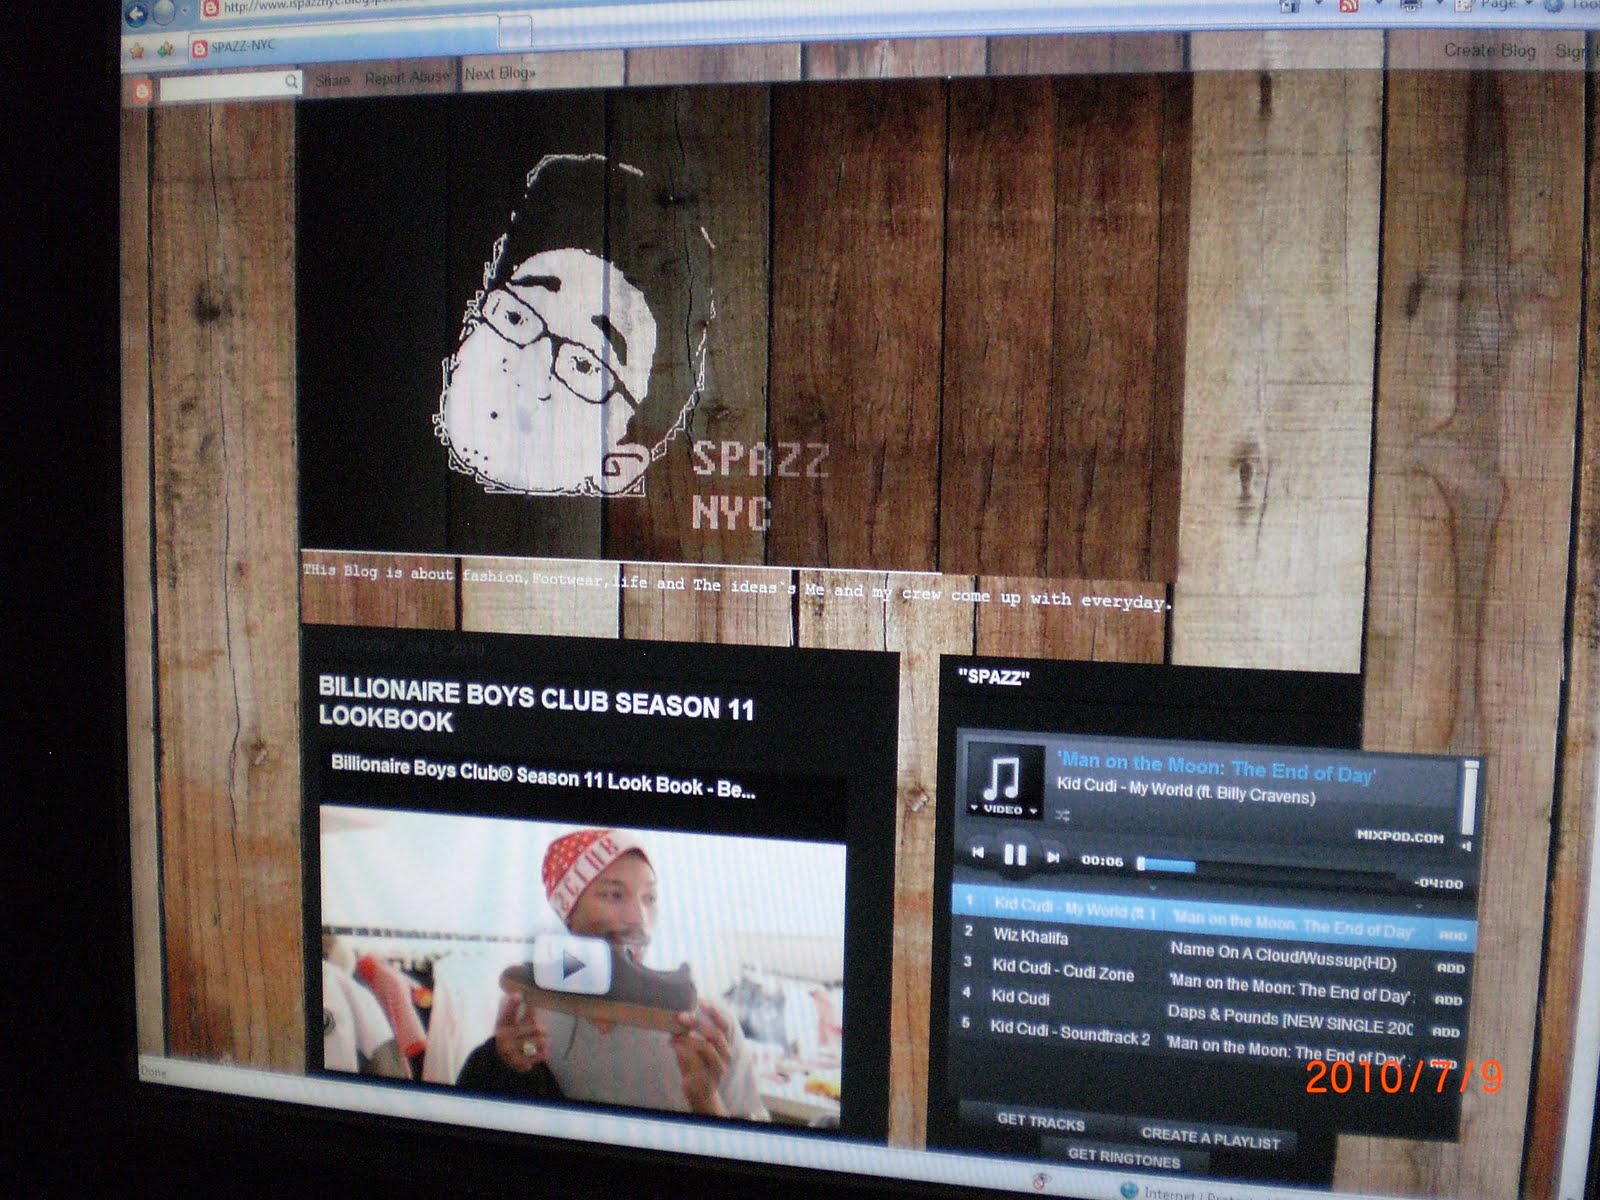
Task: Click the Blogger logo in the navbar
Action: pos(143,92)
